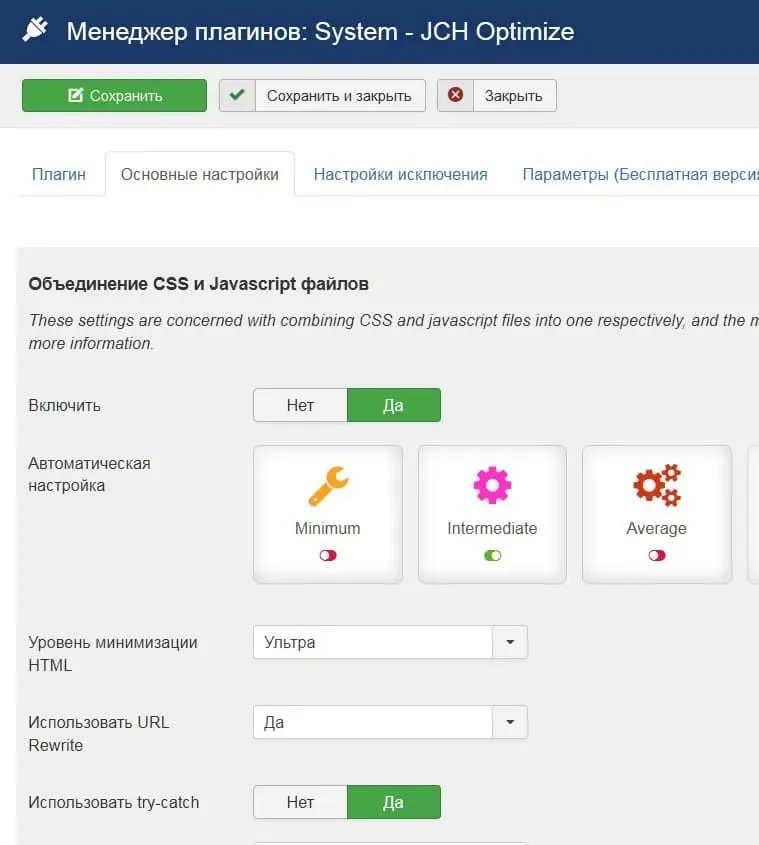Select the Average red gears icon
This screenshot has height=845, width=759.
657,485
